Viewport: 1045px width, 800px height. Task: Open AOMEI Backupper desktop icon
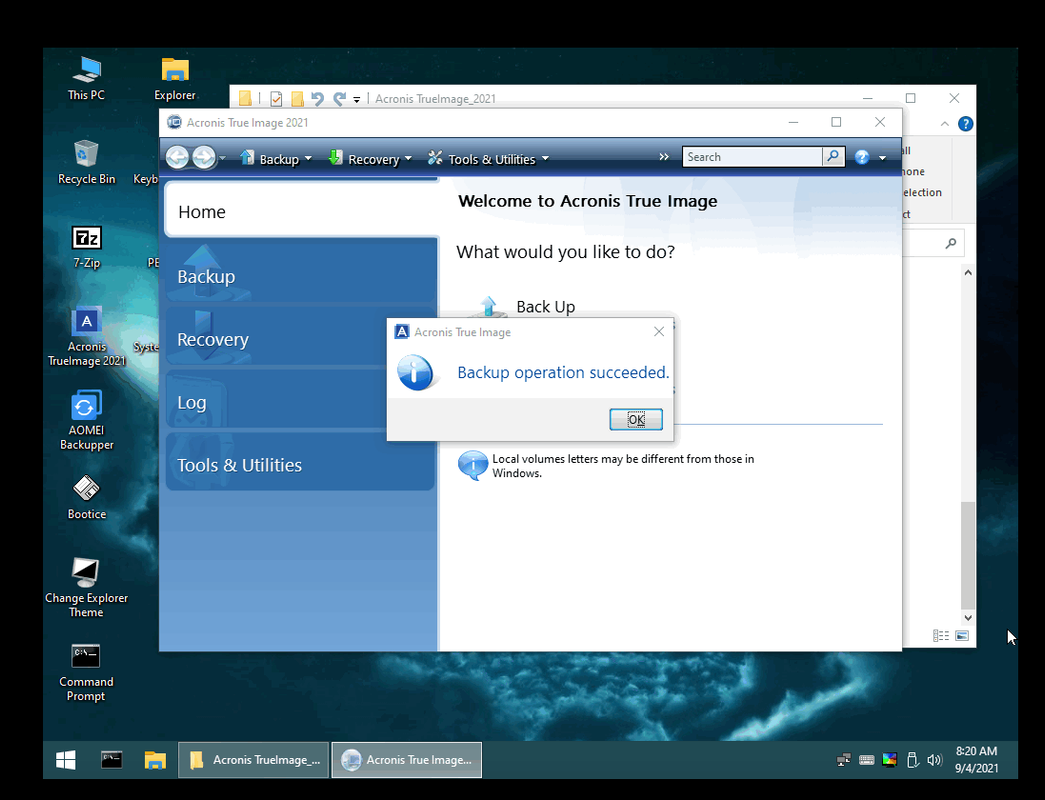click(86, 421)
